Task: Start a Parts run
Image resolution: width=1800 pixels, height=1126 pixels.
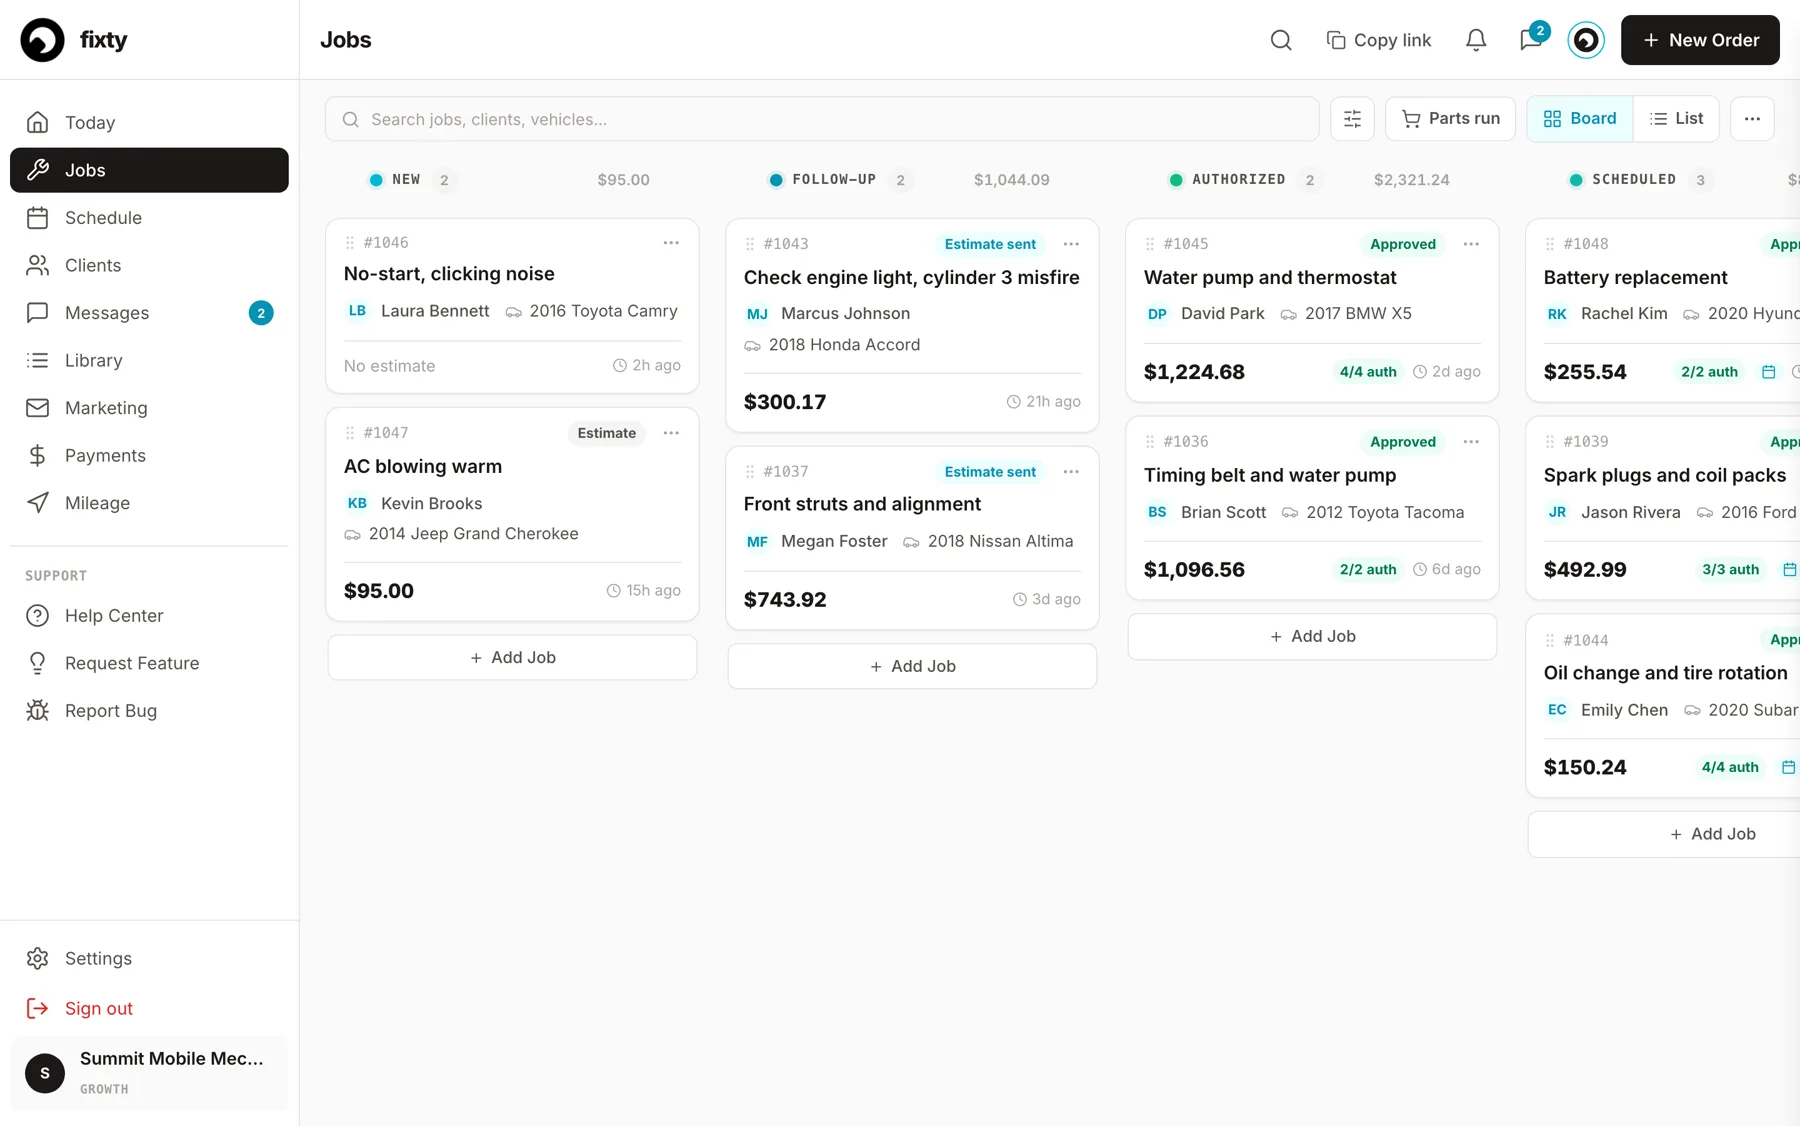Action: click(1450, 119)
